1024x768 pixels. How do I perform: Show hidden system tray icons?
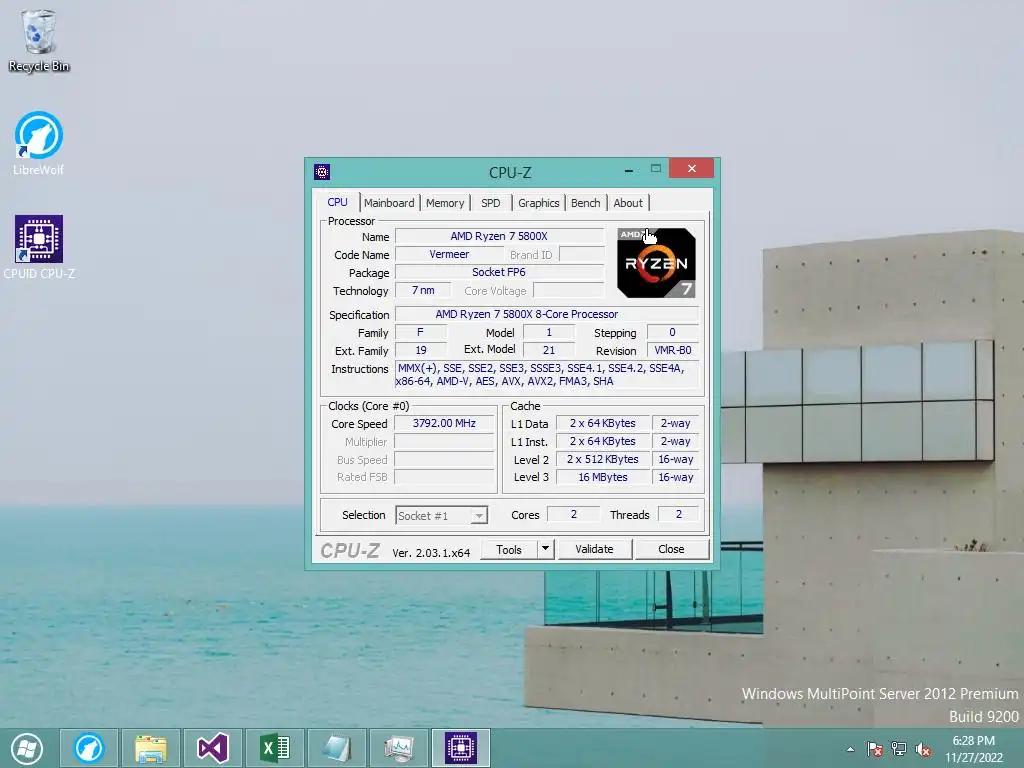850,749
